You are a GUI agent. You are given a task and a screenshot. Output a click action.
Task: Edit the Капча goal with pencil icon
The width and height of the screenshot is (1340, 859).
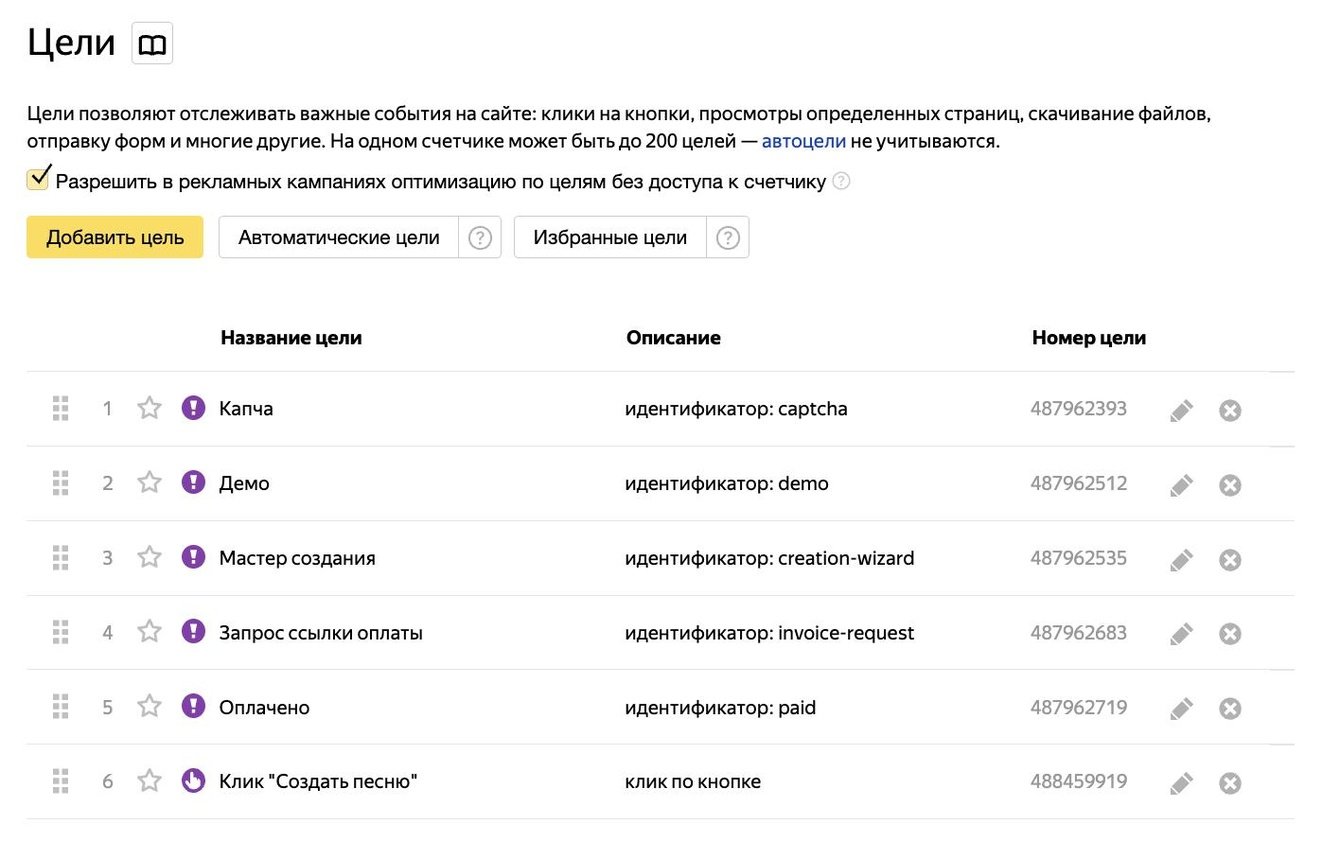(1181, 410)
